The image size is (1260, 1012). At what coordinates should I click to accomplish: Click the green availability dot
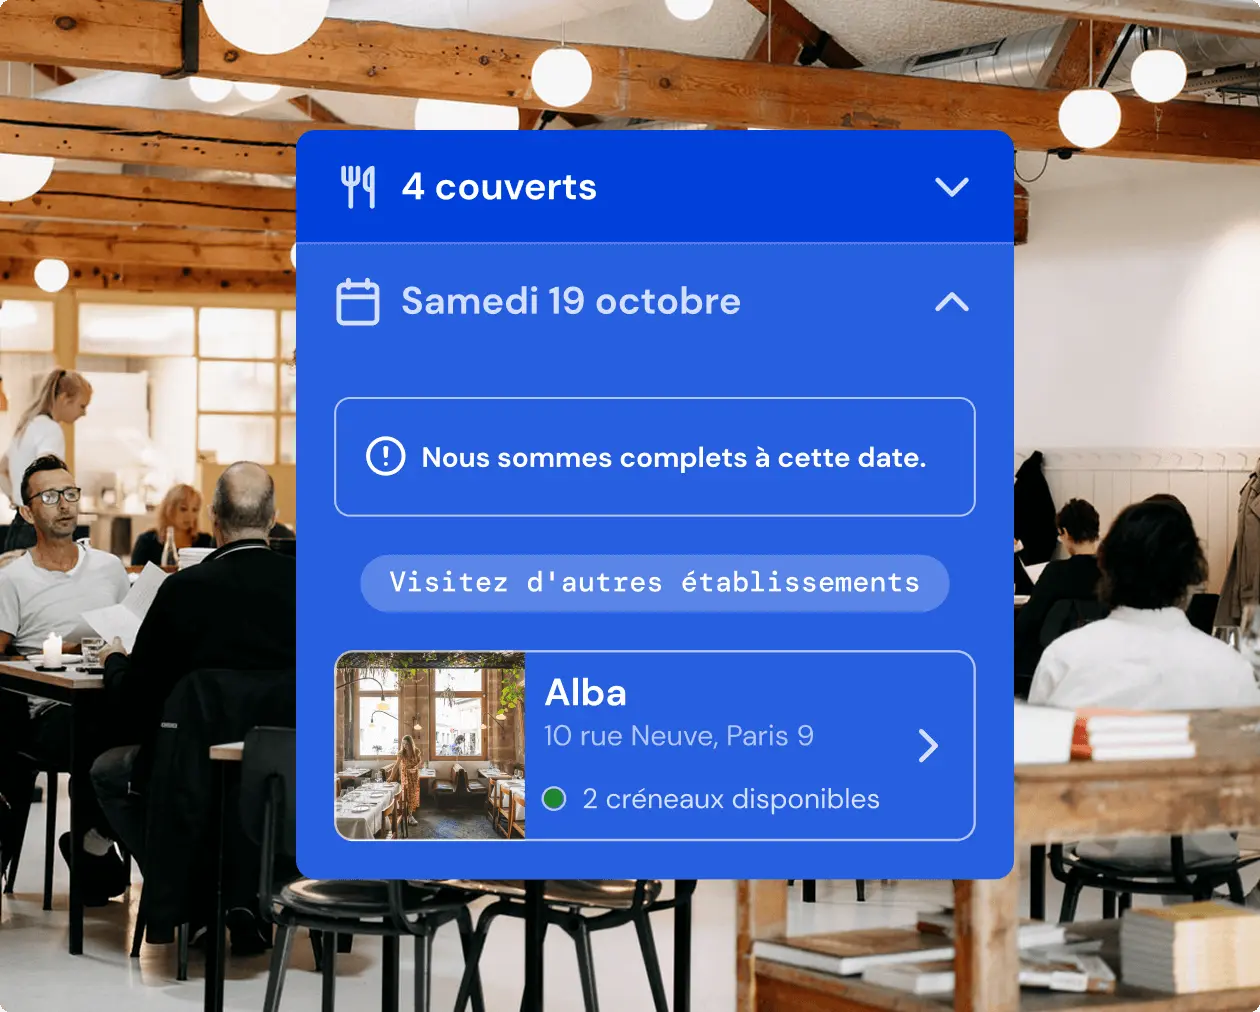(x=554, y=799)
